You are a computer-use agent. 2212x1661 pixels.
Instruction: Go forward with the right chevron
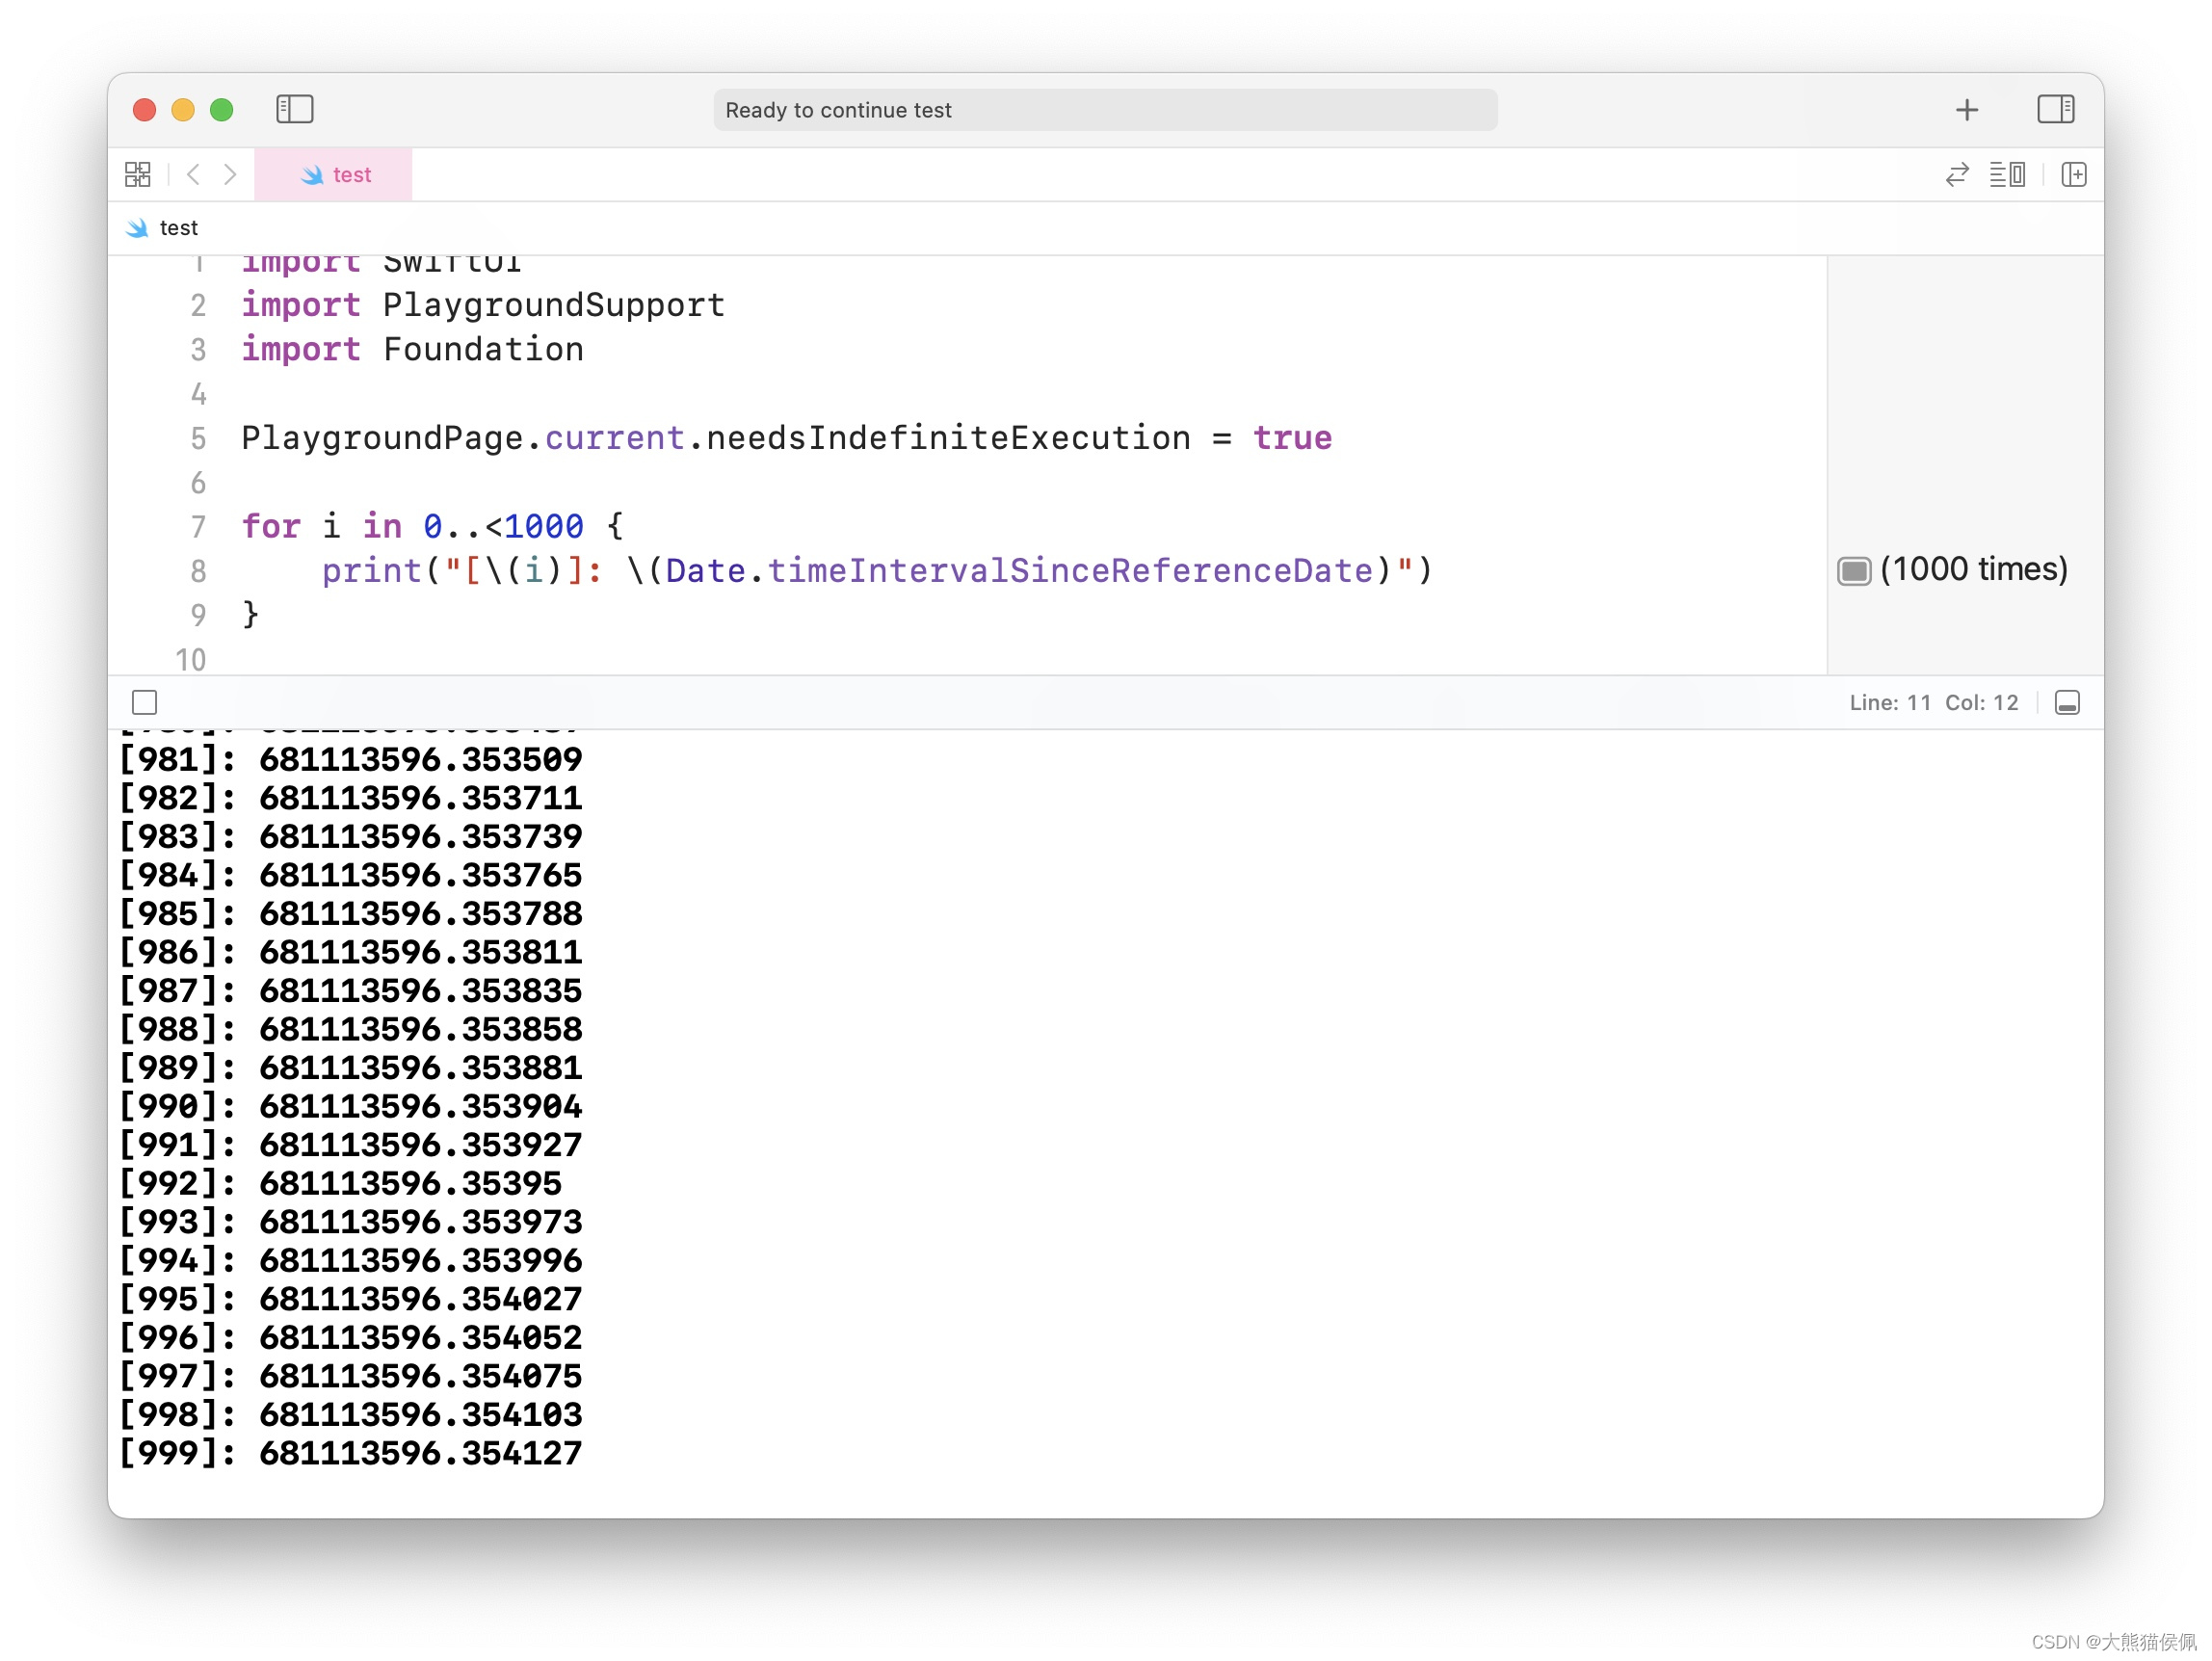[230, 175]
